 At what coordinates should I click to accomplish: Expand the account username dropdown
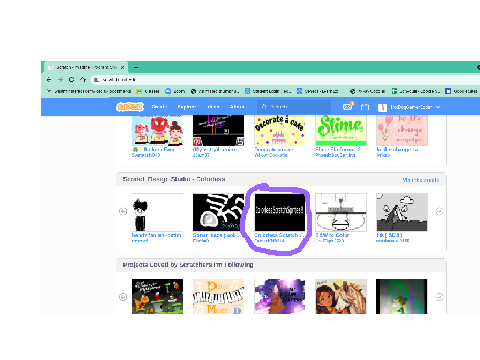[x=409, y=107]
